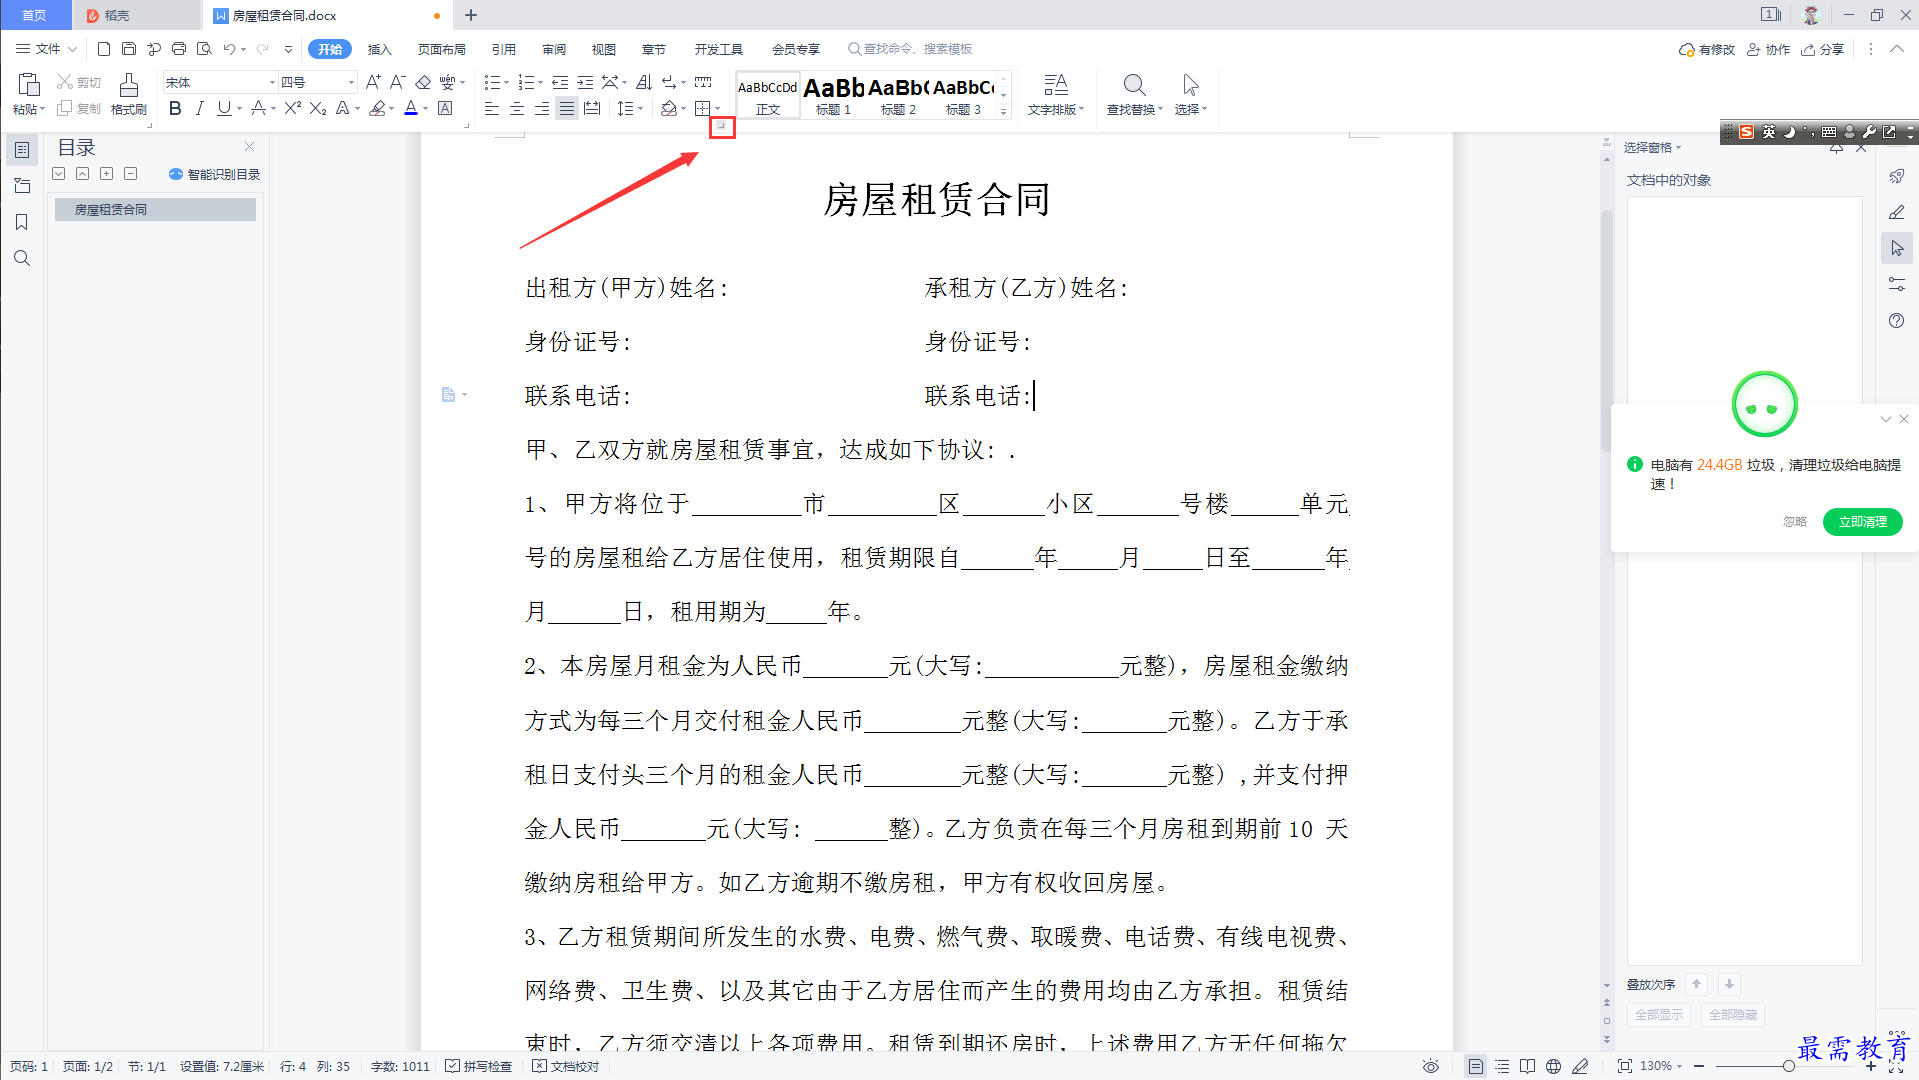Click the Save icon in quick toolbar
The height and width of the screenshot is (1080, 1919).
pos(129,49)
